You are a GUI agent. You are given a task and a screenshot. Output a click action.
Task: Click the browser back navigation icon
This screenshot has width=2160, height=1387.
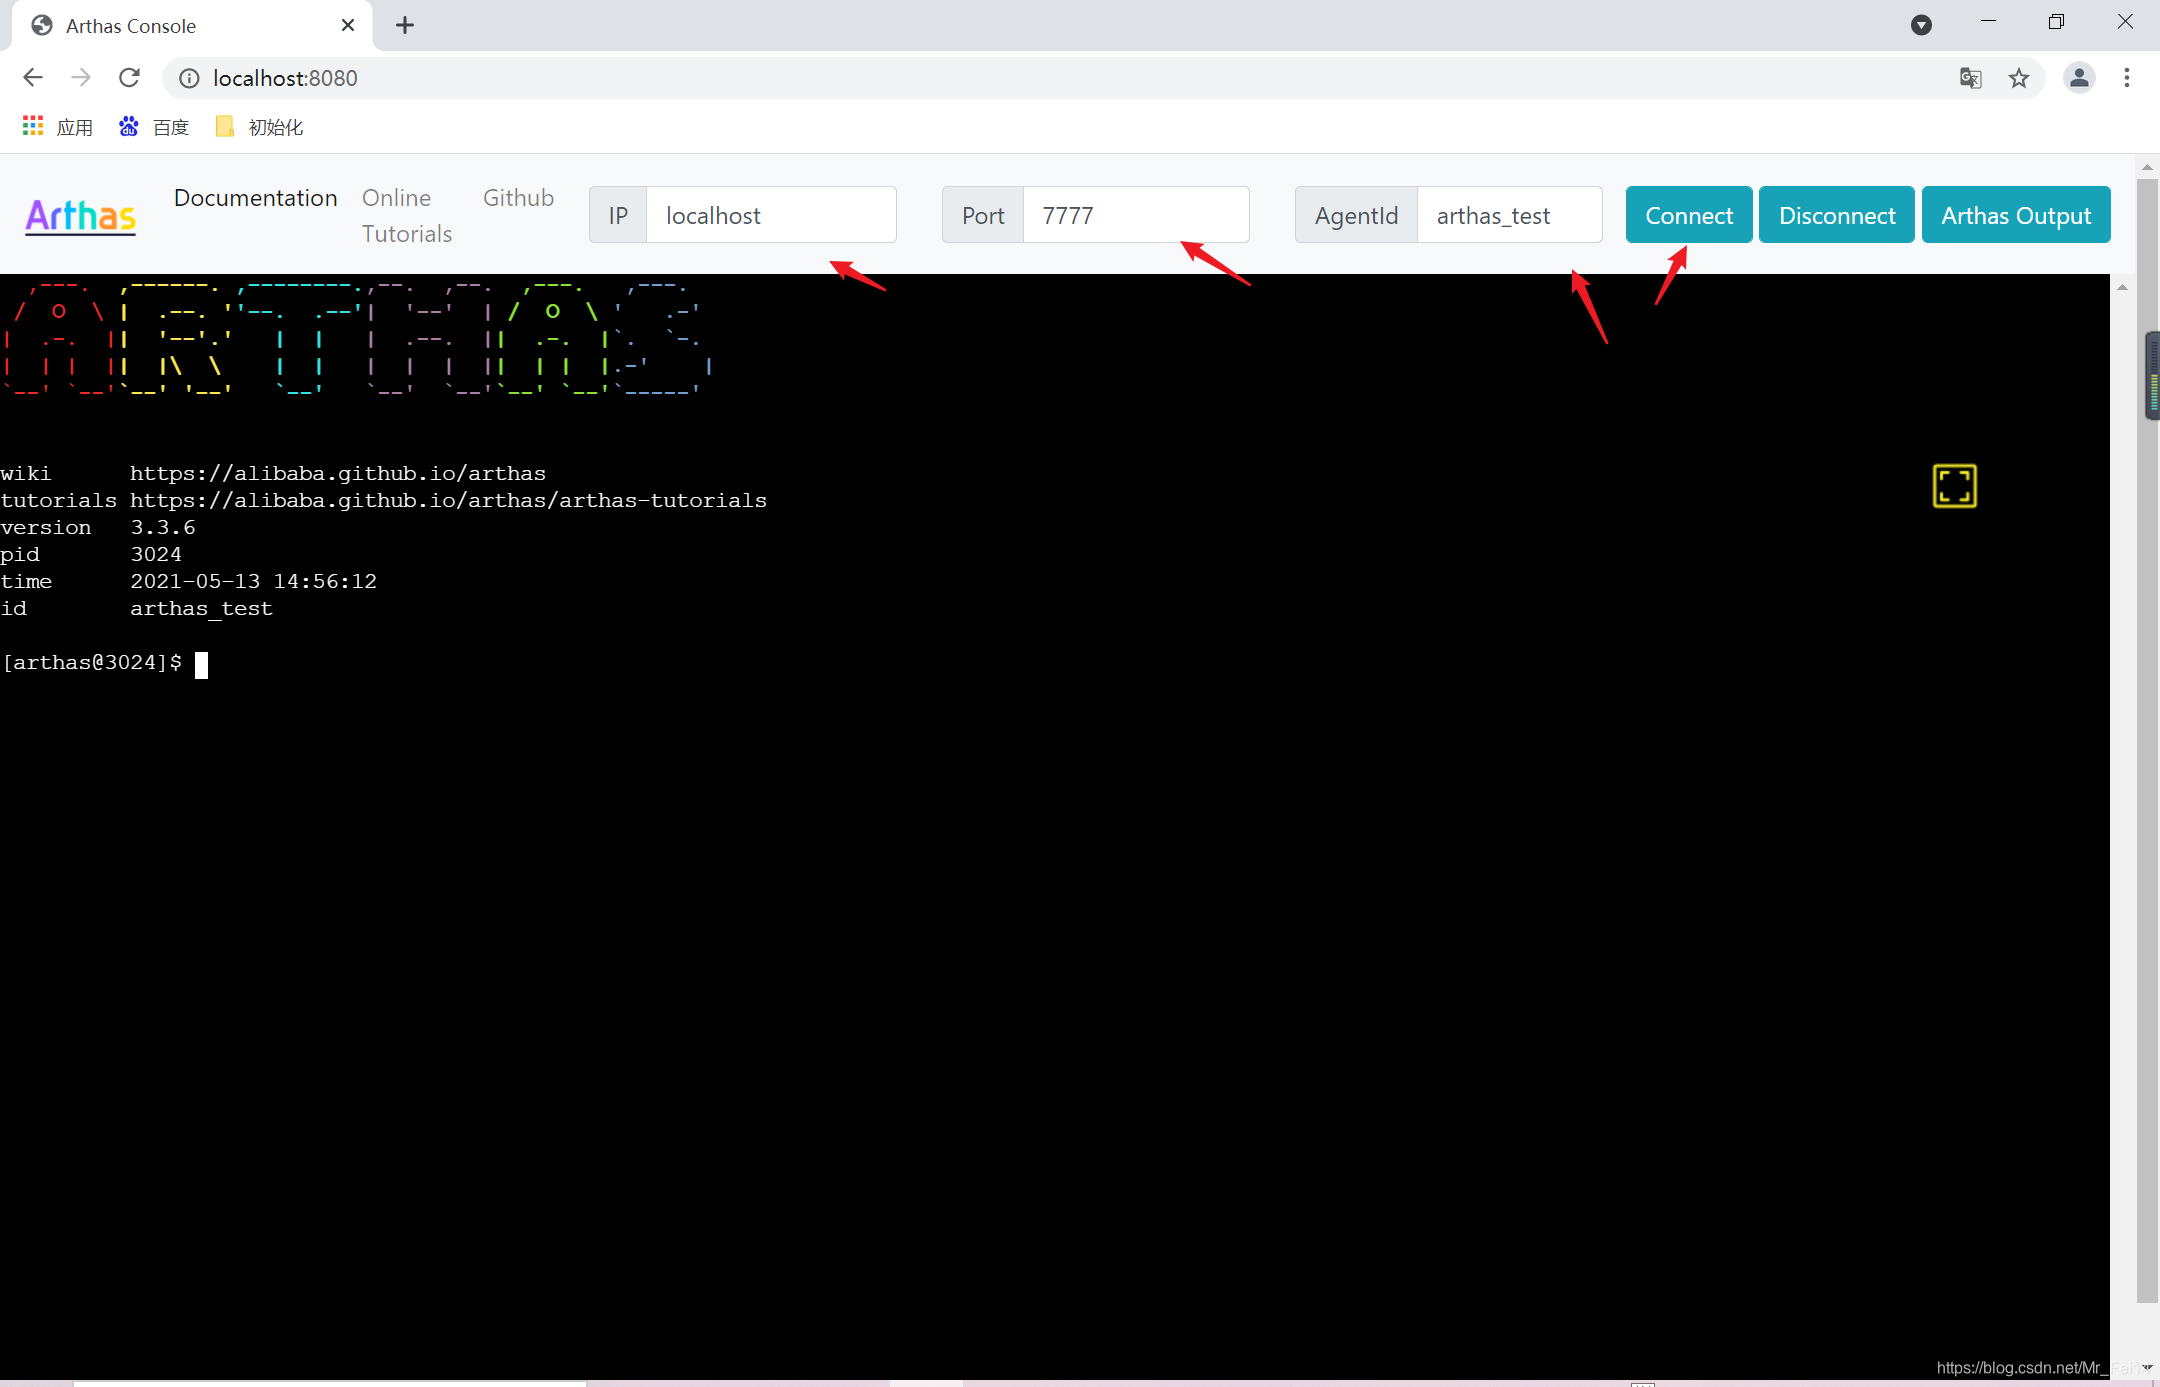31,77
